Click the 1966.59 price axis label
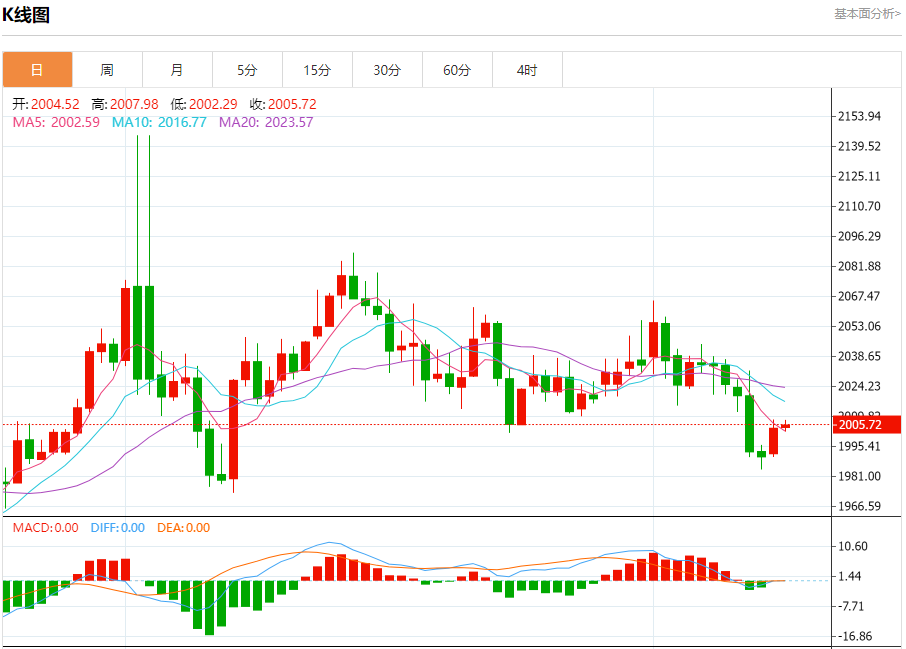The image size is (906, 649). pos(860,506)
